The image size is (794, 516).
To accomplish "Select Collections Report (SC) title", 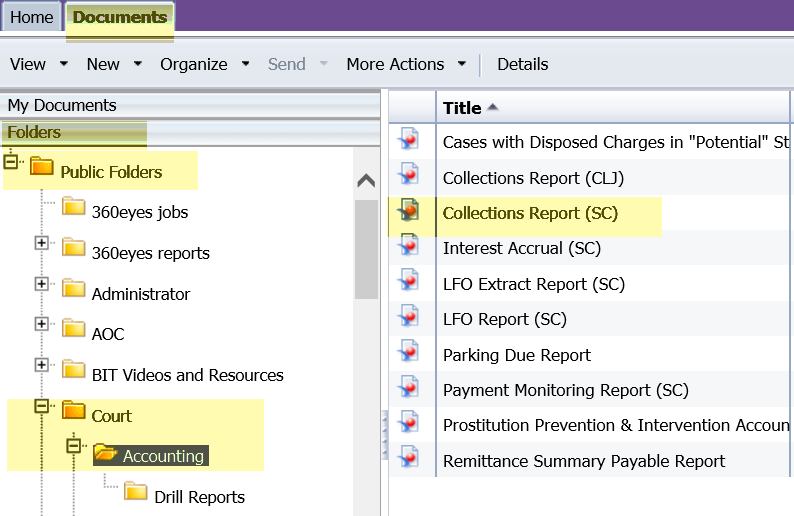I will [x=530, y=213].
